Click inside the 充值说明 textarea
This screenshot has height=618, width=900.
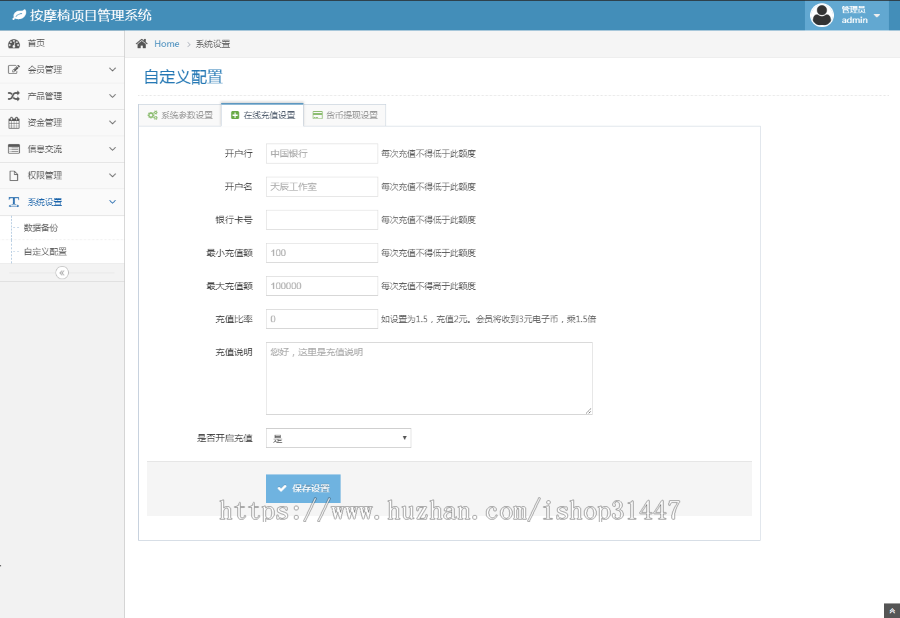[429, 379]
